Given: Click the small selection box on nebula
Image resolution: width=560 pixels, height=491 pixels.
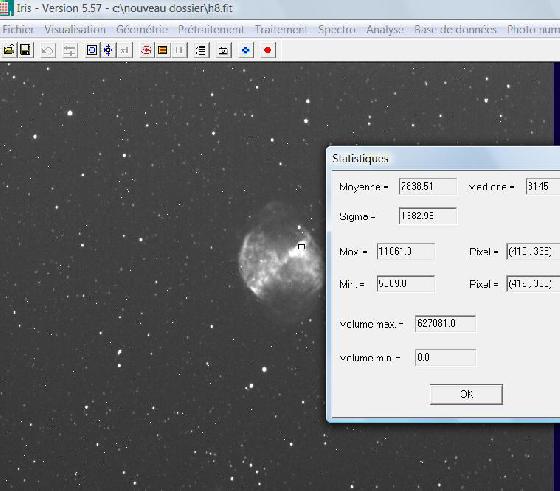Looking at the screenshot, I should coord(301,247).
